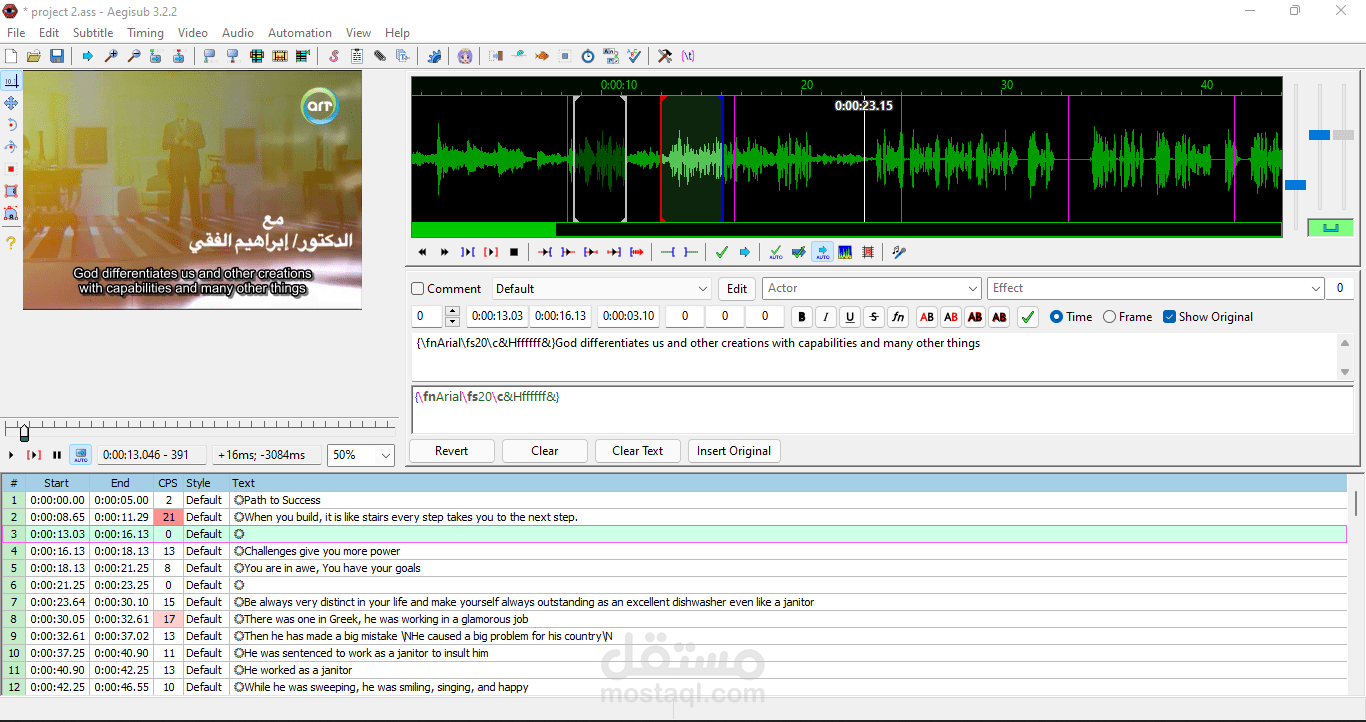Viewport: 1366px width, 722px height.
Task: Click the Revert button
Action: click(x=451, y=451)
